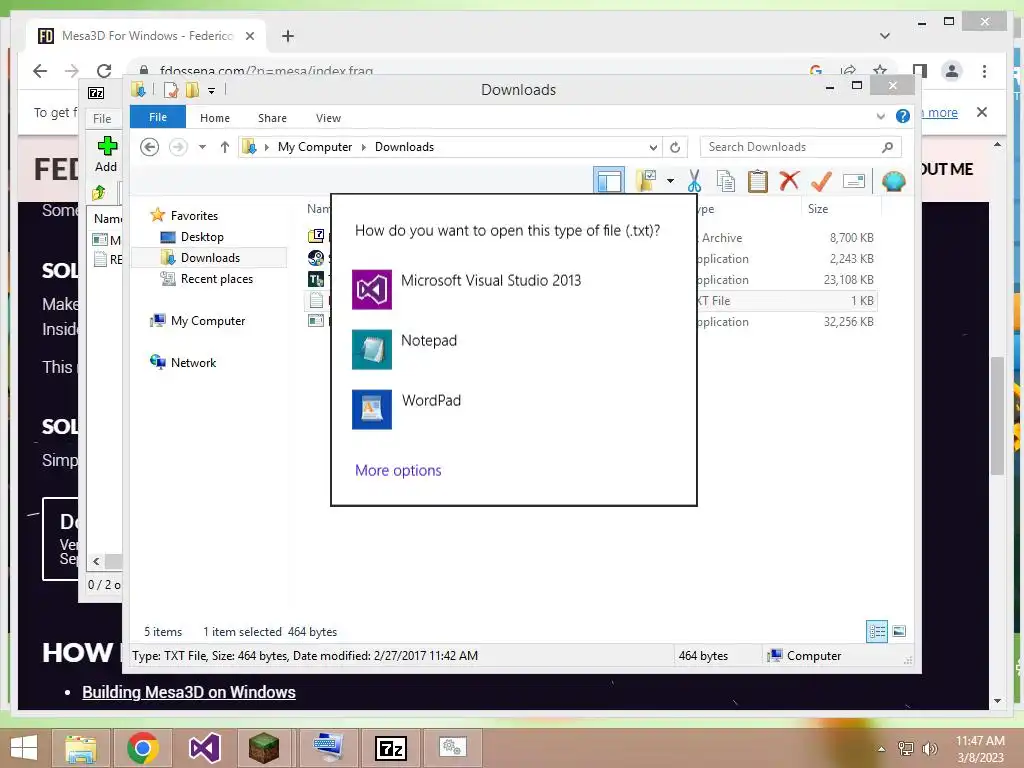This screenshot has height=768, width=1024.
Task: Click the Cut scissors icon
Action: coord(694,181)
